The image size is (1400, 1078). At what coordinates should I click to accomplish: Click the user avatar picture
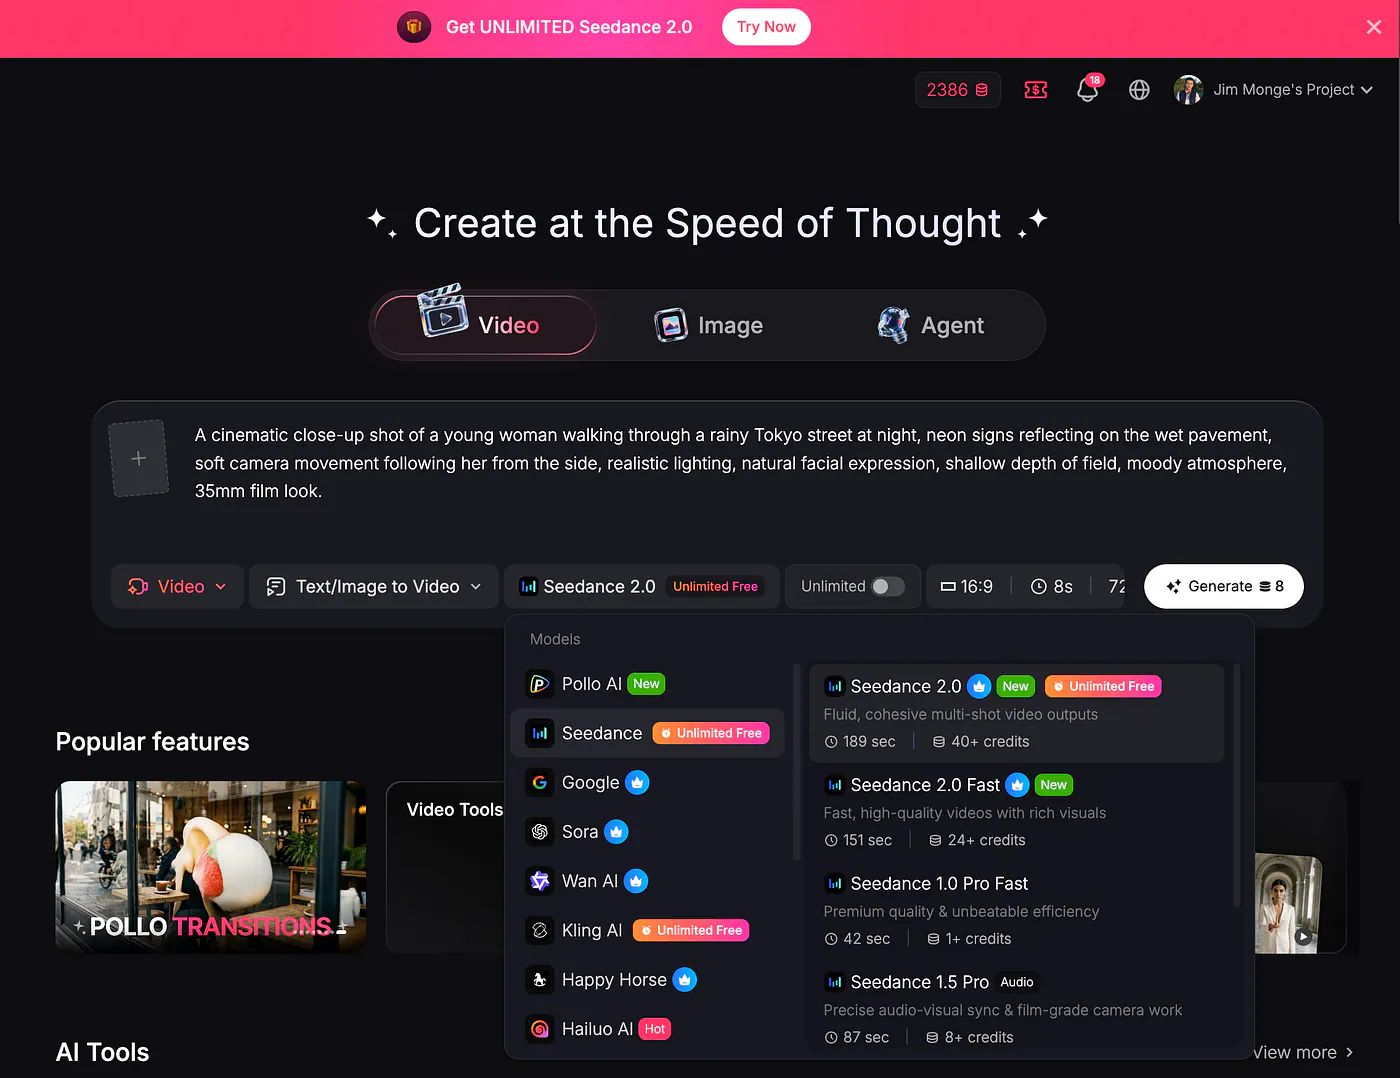1188,90
